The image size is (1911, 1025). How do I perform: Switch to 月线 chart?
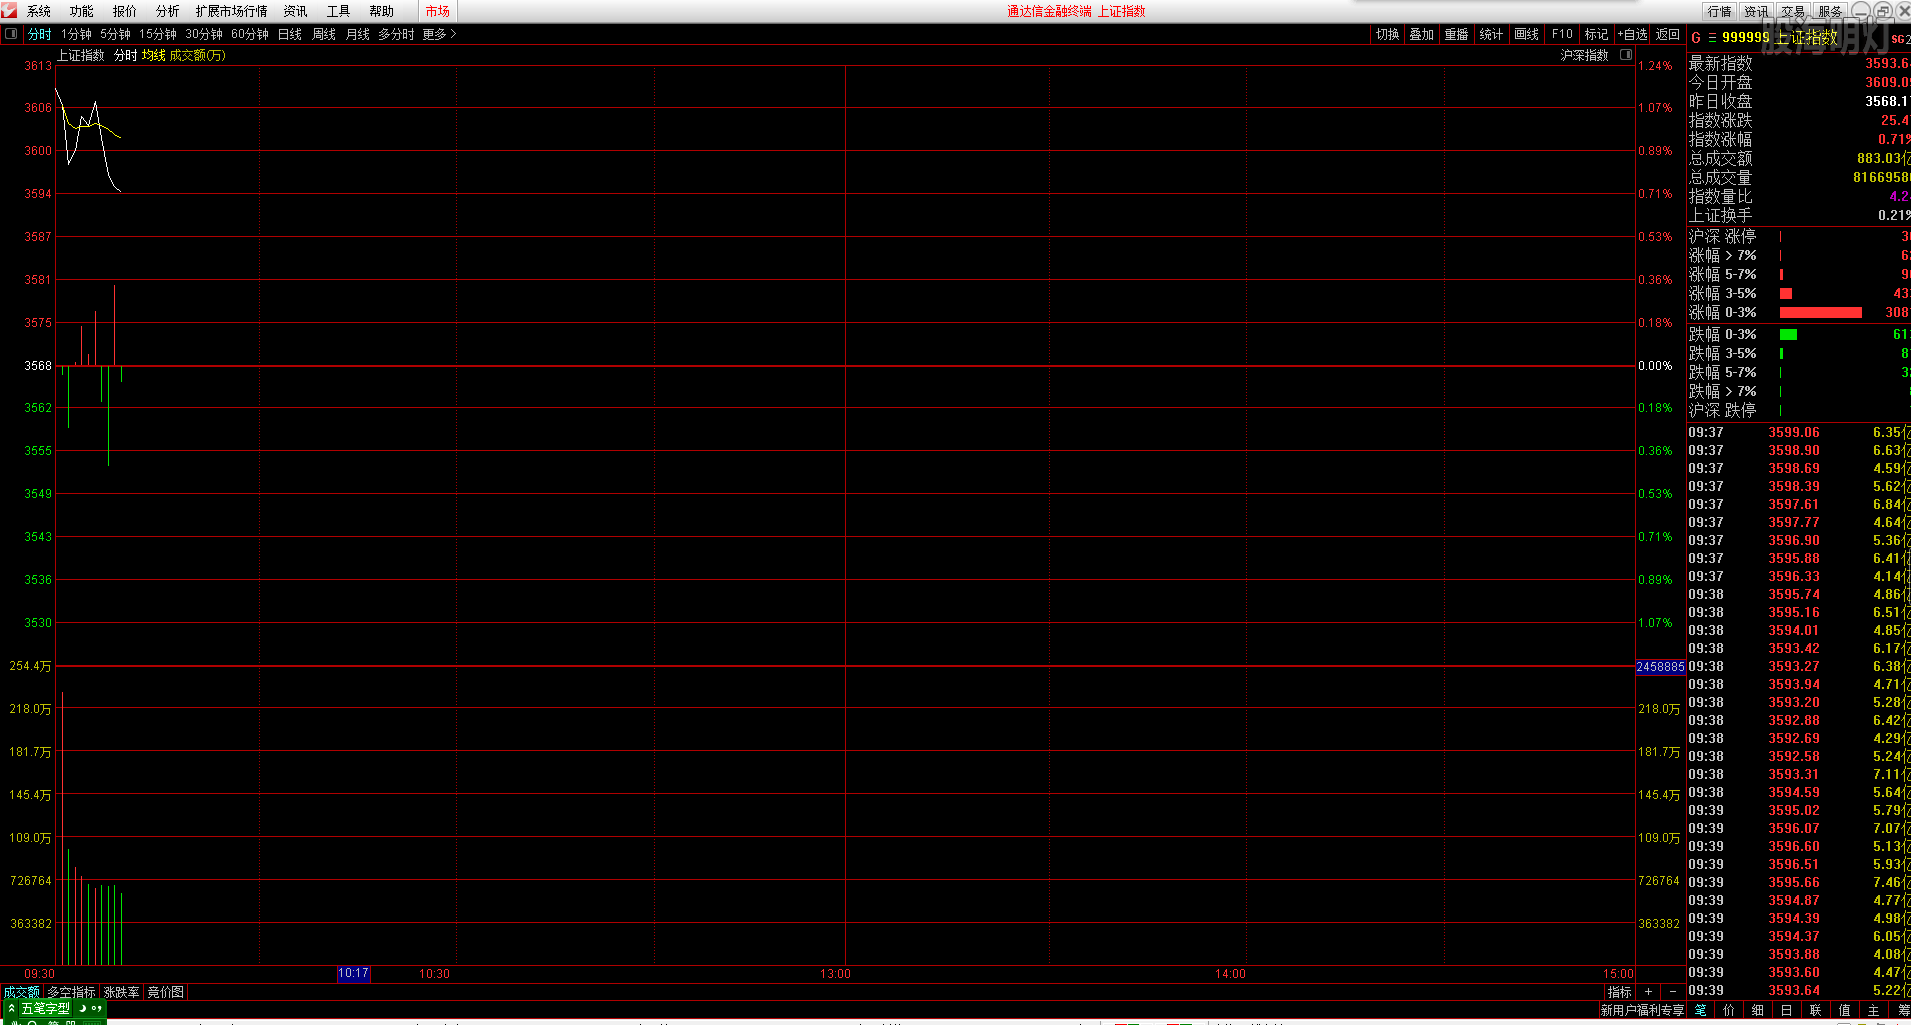(357, 34)
